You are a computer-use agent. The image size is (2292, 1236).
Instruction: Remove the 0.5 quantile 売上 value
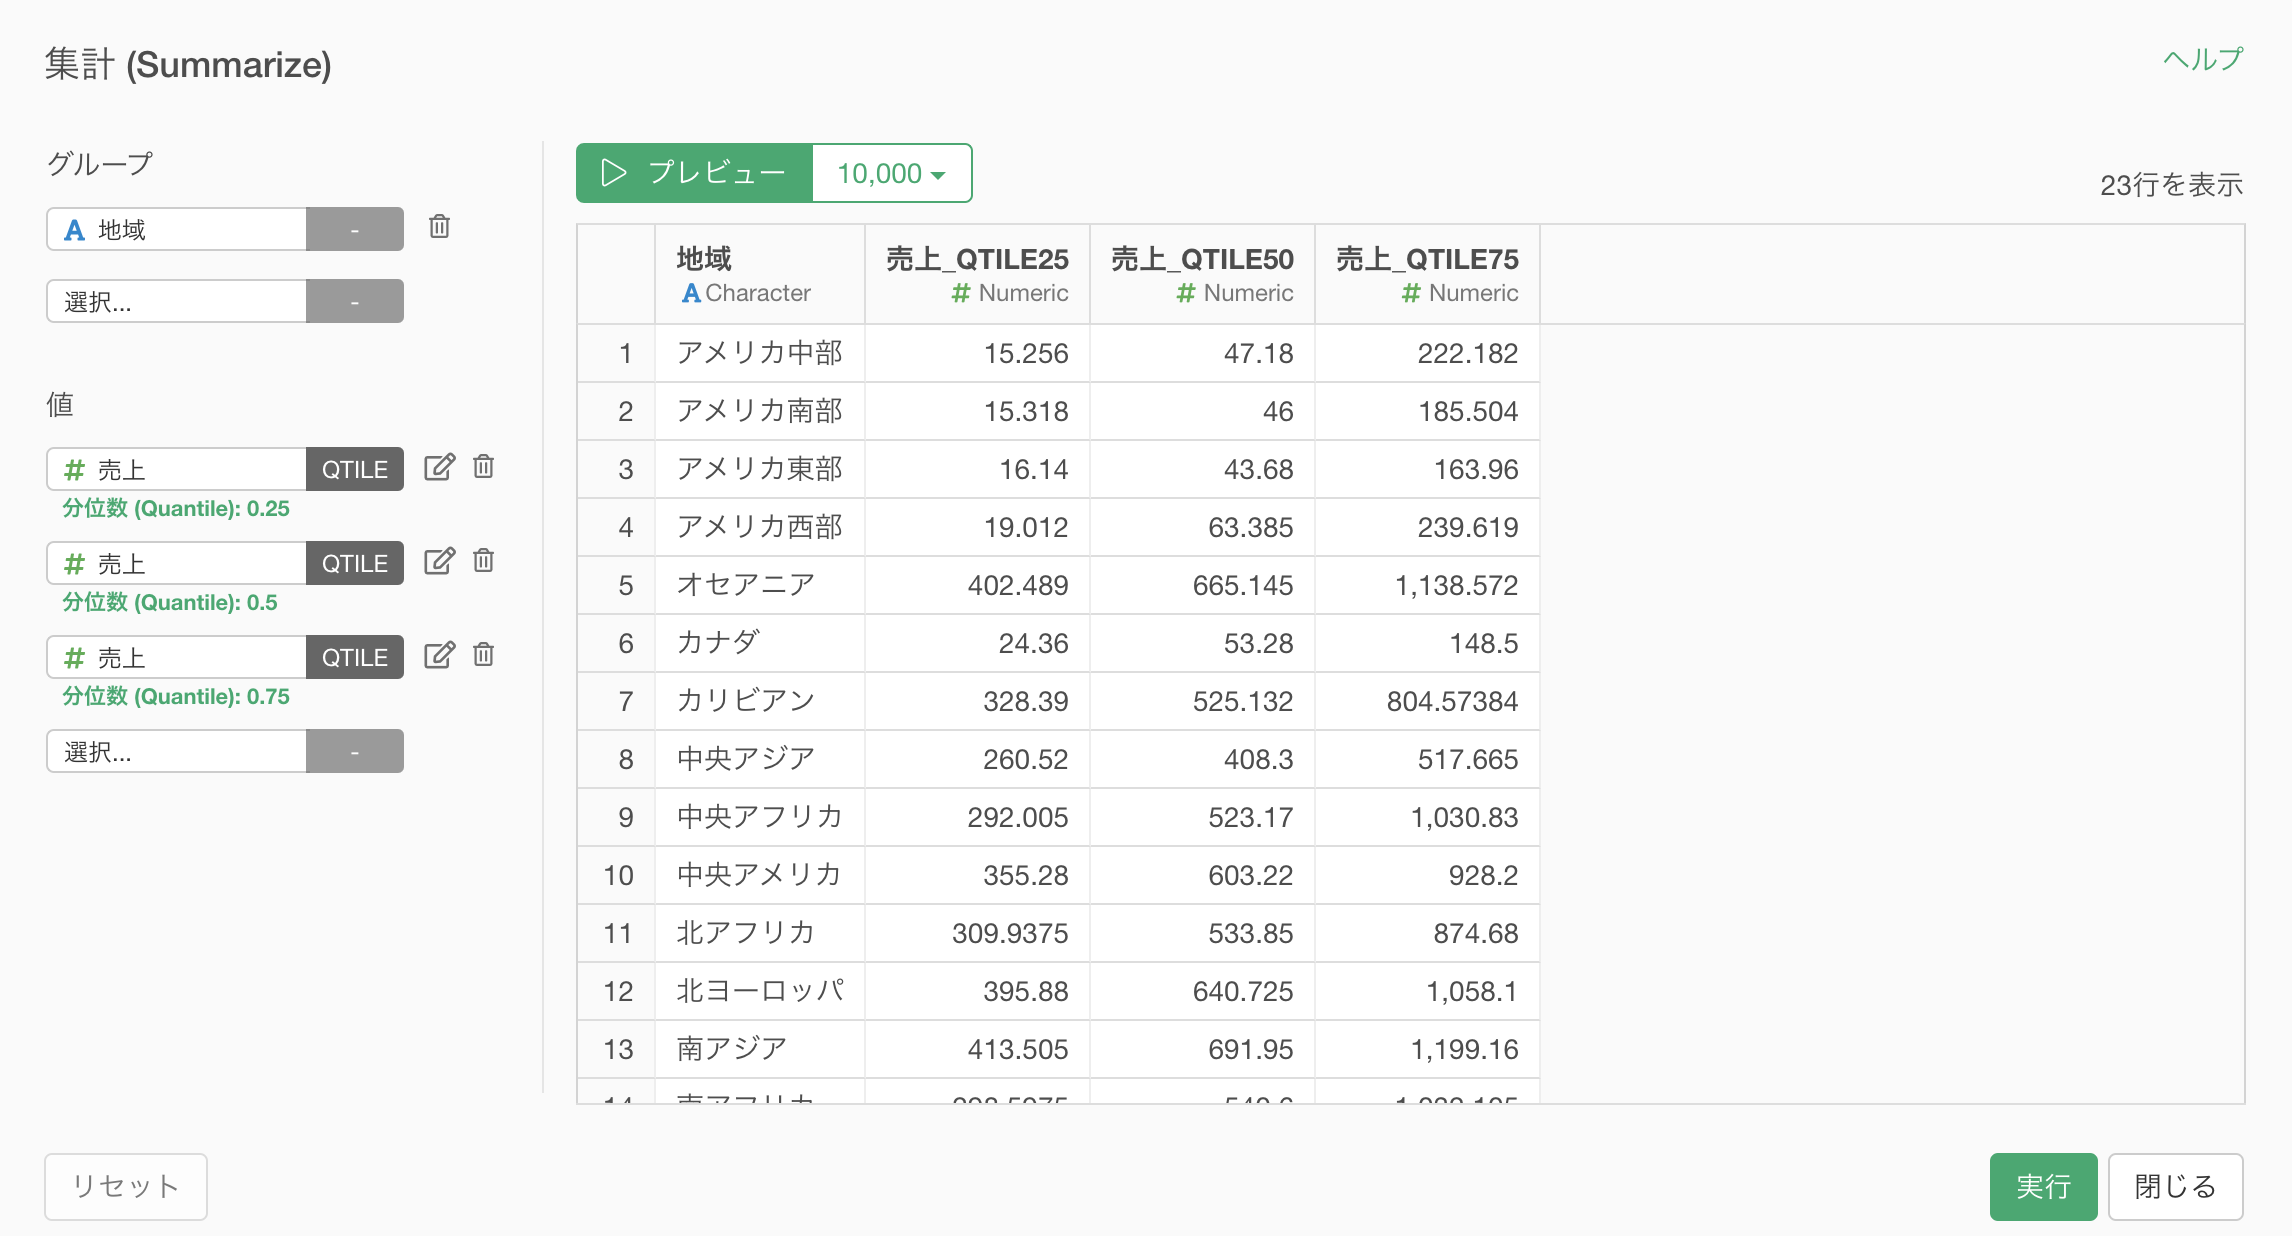(x=484, y=561)
